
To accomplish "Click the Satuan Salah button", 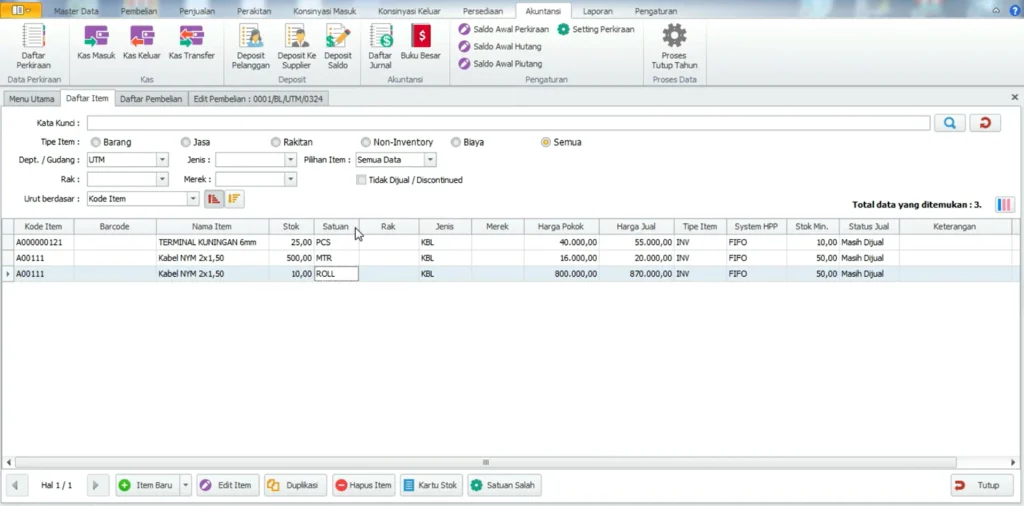I will click(505, 485).
